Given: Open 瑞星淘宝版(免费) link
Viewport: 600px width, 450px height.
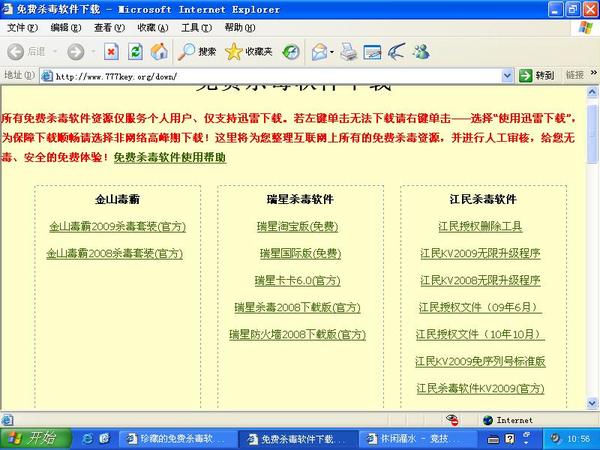Looking at the screenshot, I should click(x=298, y=226).
